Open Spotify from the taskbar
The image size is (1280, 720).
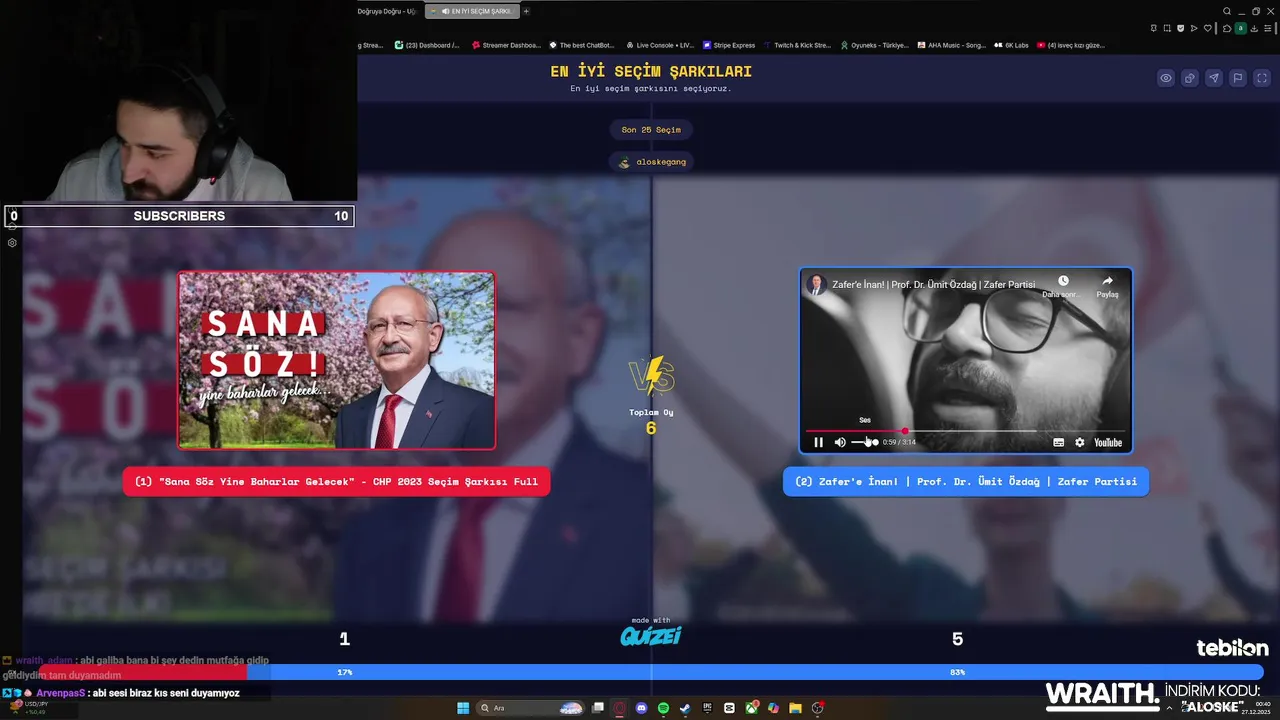(663, 708)
